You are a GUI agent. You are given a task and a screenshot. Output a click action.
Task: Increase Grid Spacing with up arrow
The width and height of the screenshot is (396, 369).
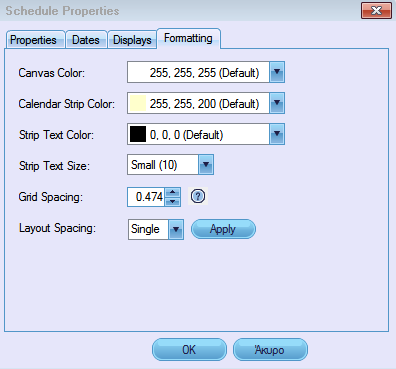173,192
